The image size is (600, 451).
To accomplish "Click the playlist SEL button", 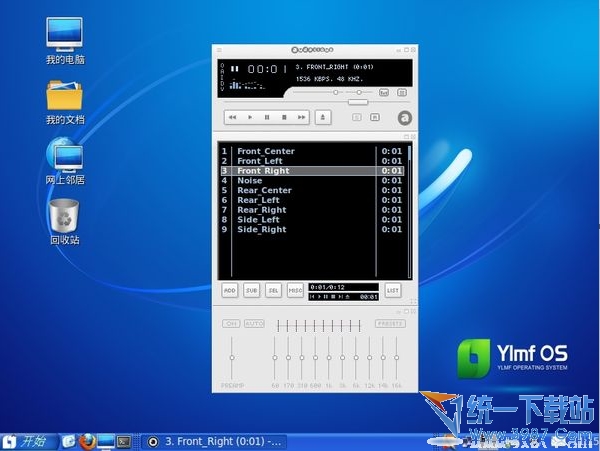I will pyautogui.click(x=273, y=290).
